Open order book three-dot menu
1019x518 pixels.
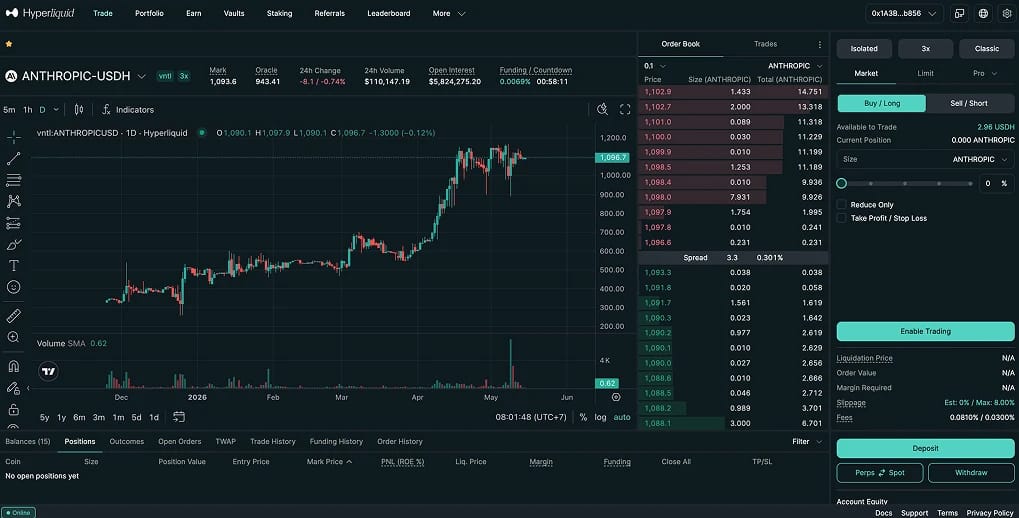pos(819,44)
